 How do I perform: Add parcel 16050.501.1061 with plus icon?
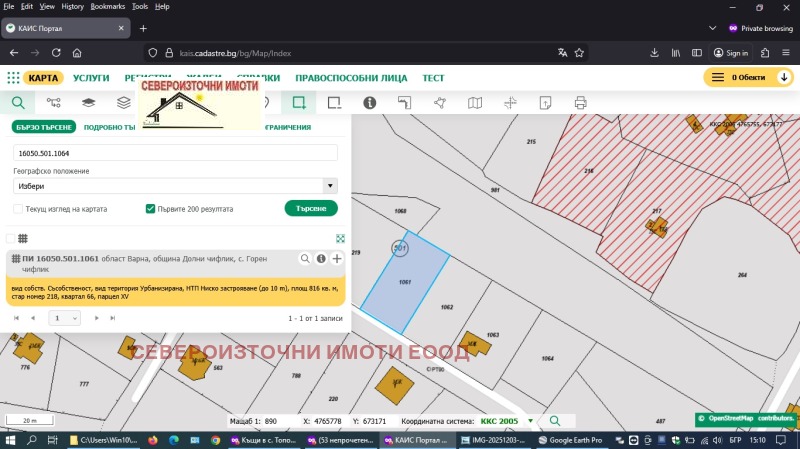coord(337,259)
